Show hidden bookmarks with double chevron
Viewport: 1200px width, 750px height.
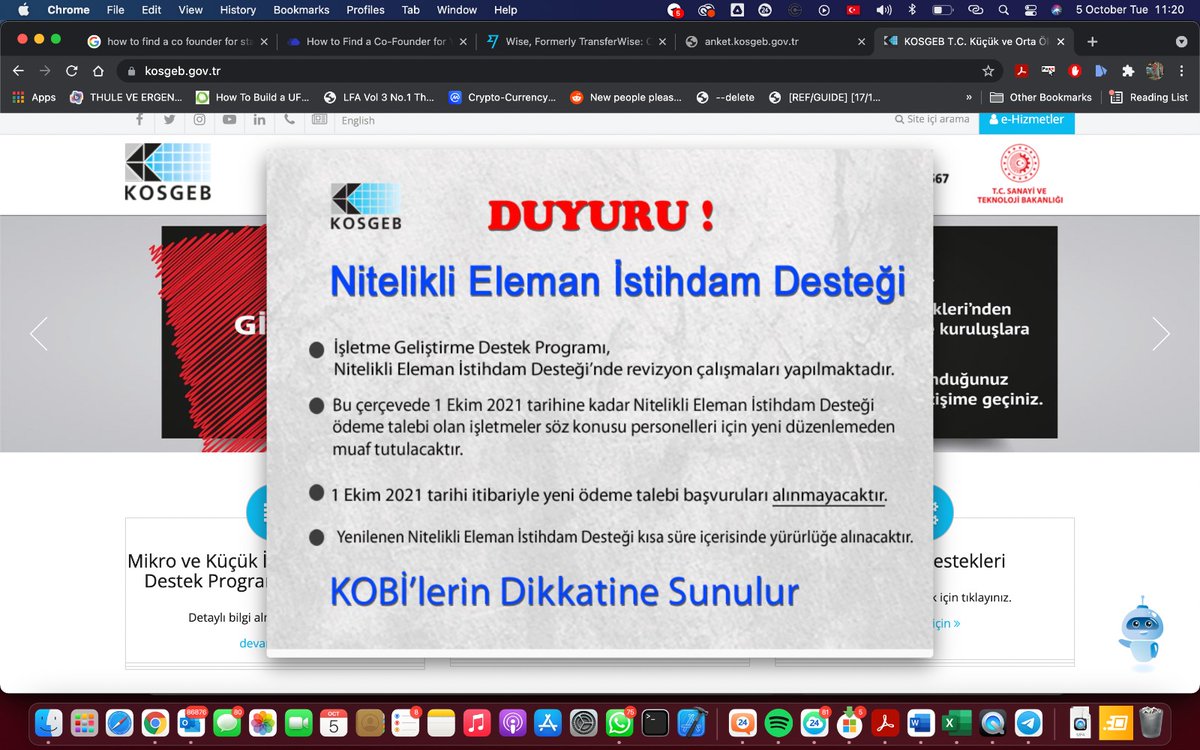click(969, 97)
